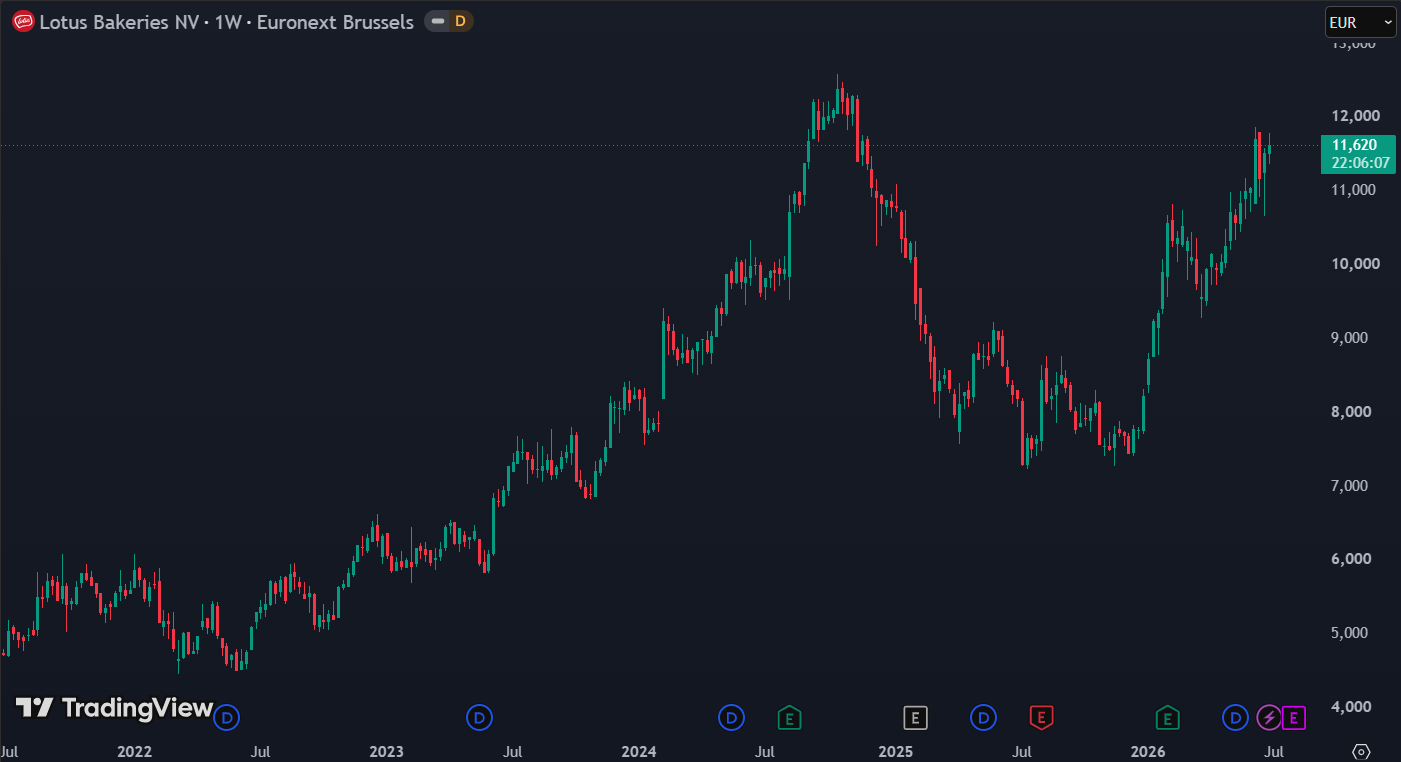Click the Jul label between 2025 and 2026

[1022, 750]
